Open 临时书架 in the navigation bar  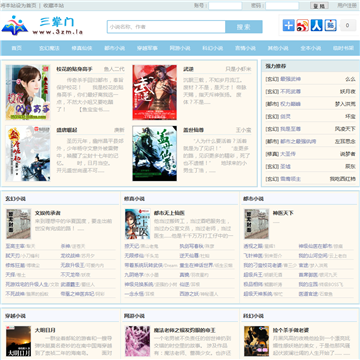point(343,48)
